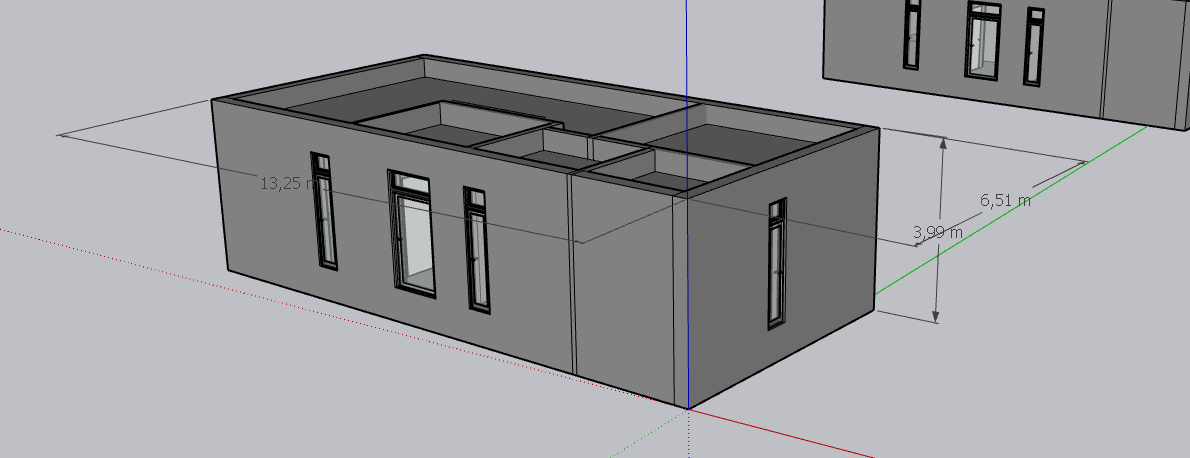Select the 6,51 m width dimension text
The width and height of the screenshot is (1190, 458).
click(1005, 200)
